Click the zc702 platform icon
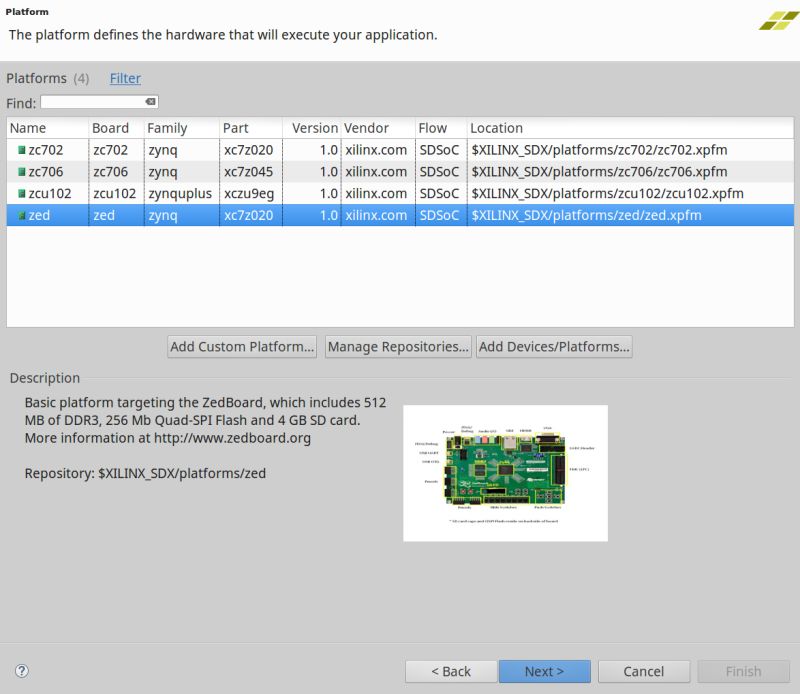Viewport: 800px width, 694px height. tap(21, 150)
